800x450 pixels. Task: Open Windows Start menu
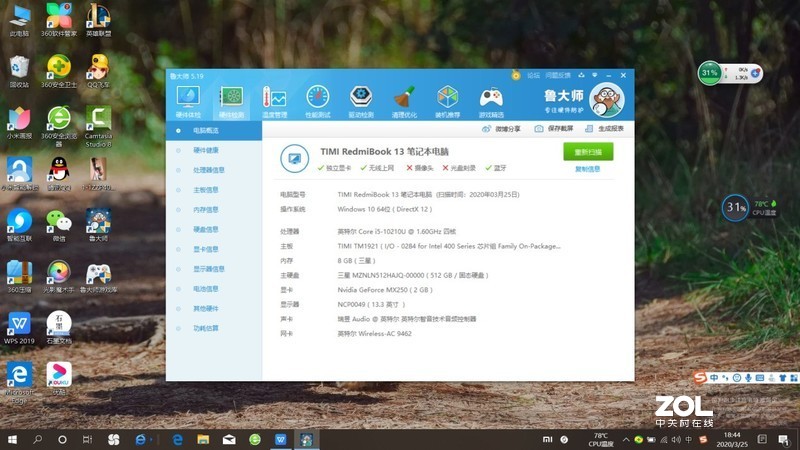pyautogui.click(x=12, y=439)
